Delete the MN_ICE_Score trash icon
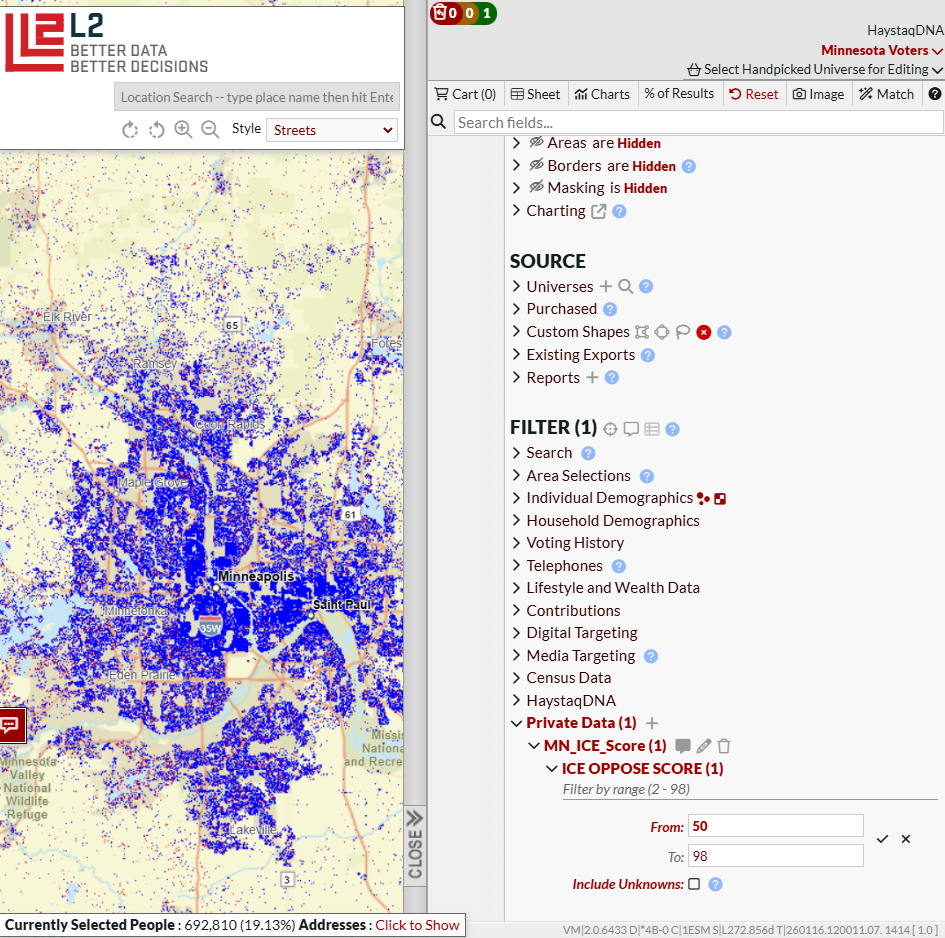 (x=724, y=746)
